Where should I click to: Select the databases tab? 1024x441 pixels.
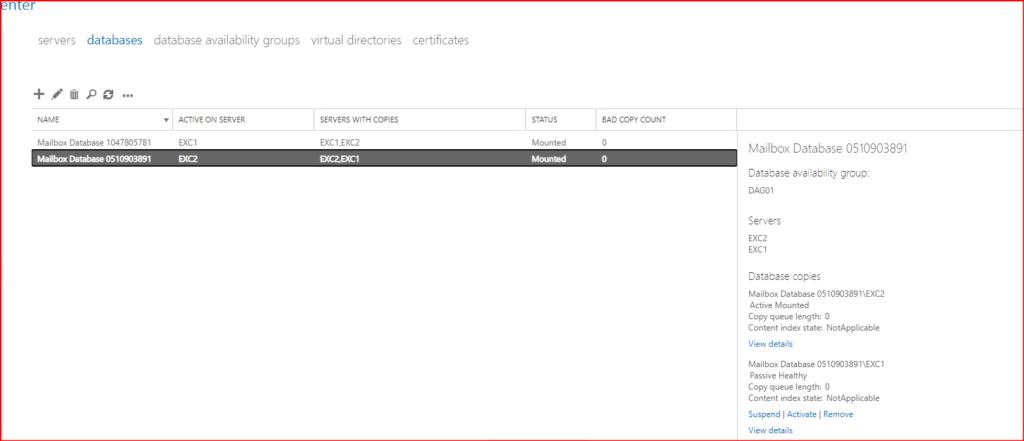114,41
